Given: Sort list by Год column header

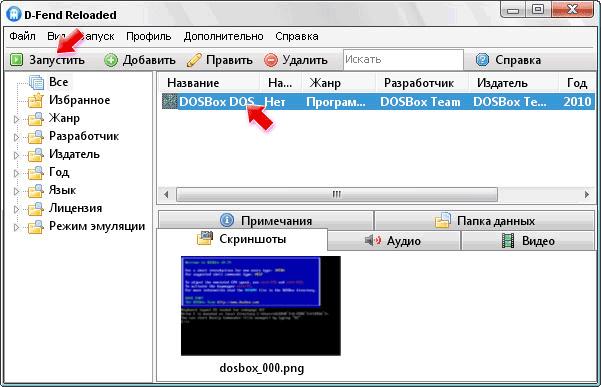Looking at the screenshot, I should 577,83.
